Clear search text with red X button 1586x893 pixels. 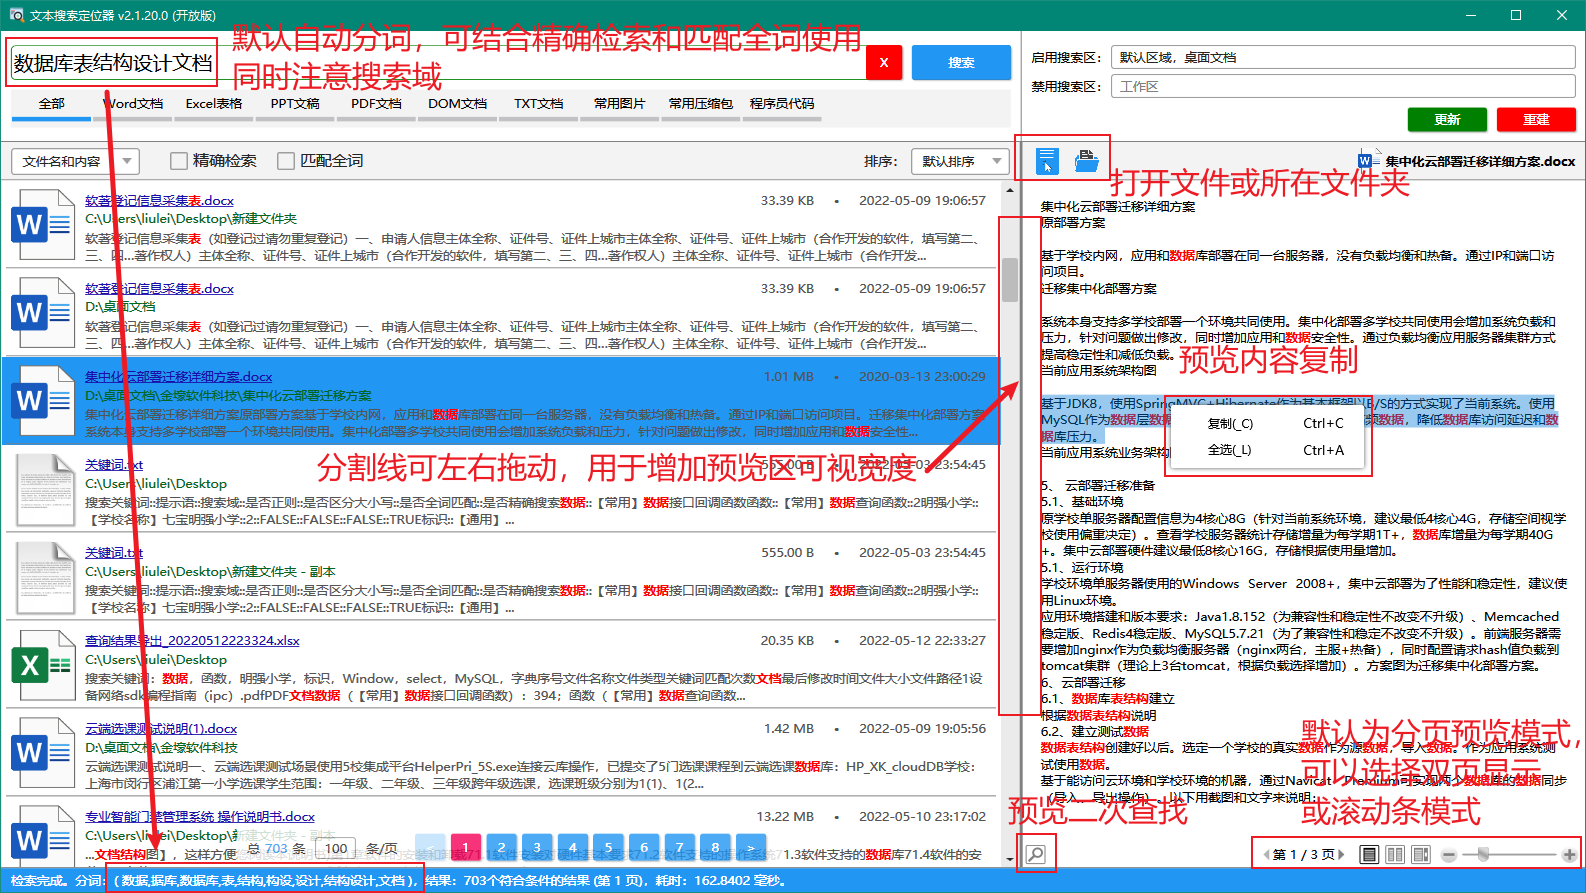tap(883, 62)
